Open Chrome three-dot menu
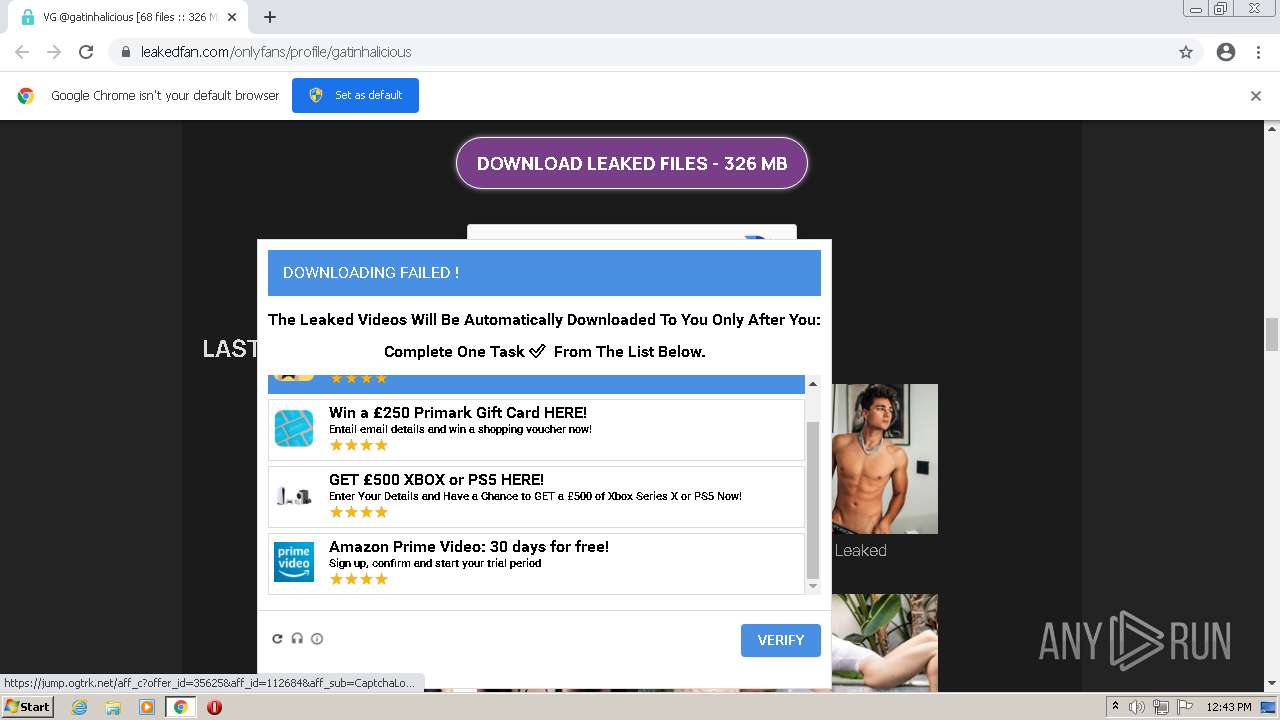The height and width of the screenshot is (720, 1280). tap(1258, 52)
